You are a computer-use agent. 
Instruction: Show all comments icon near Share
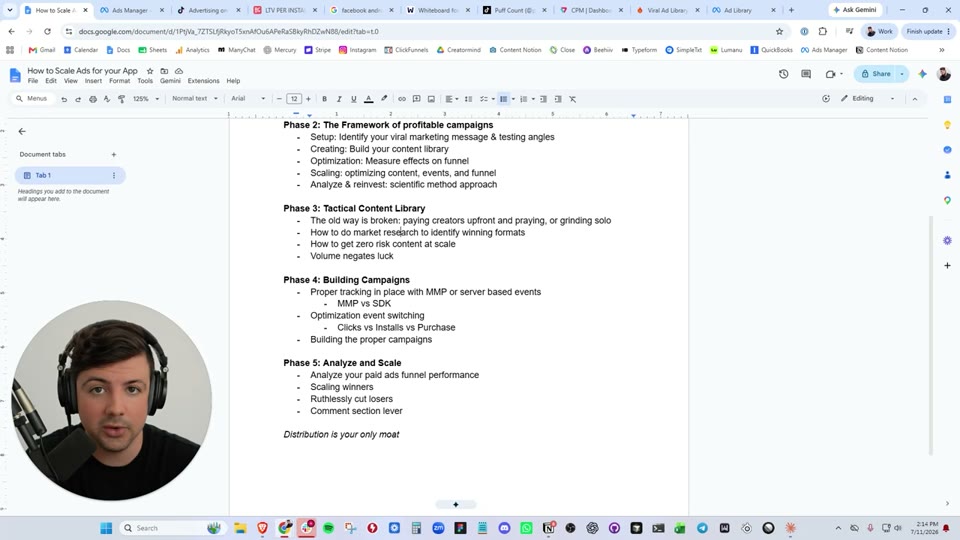pyautogui.click(x=806, y=74)
